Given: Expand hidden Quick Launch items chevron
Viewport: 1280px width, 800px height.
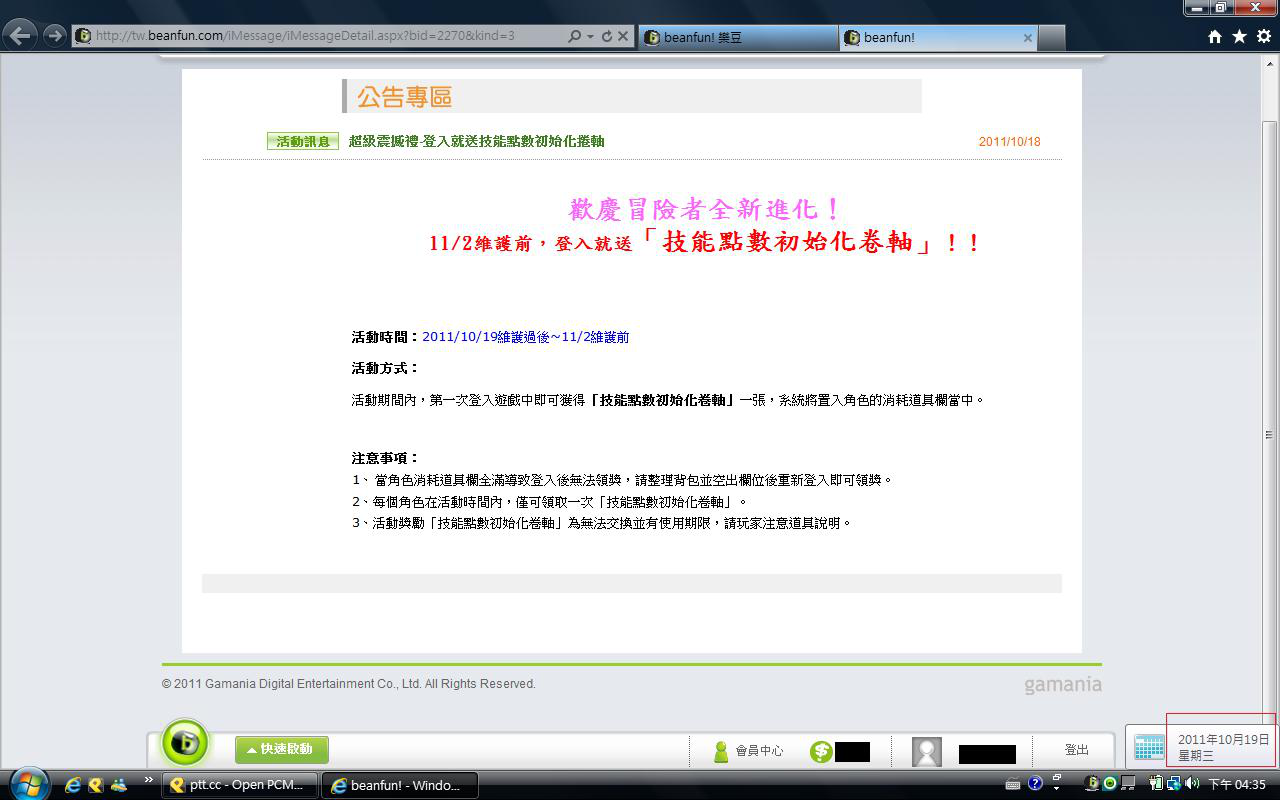Looking at the screenshot, I should [149, 780].
